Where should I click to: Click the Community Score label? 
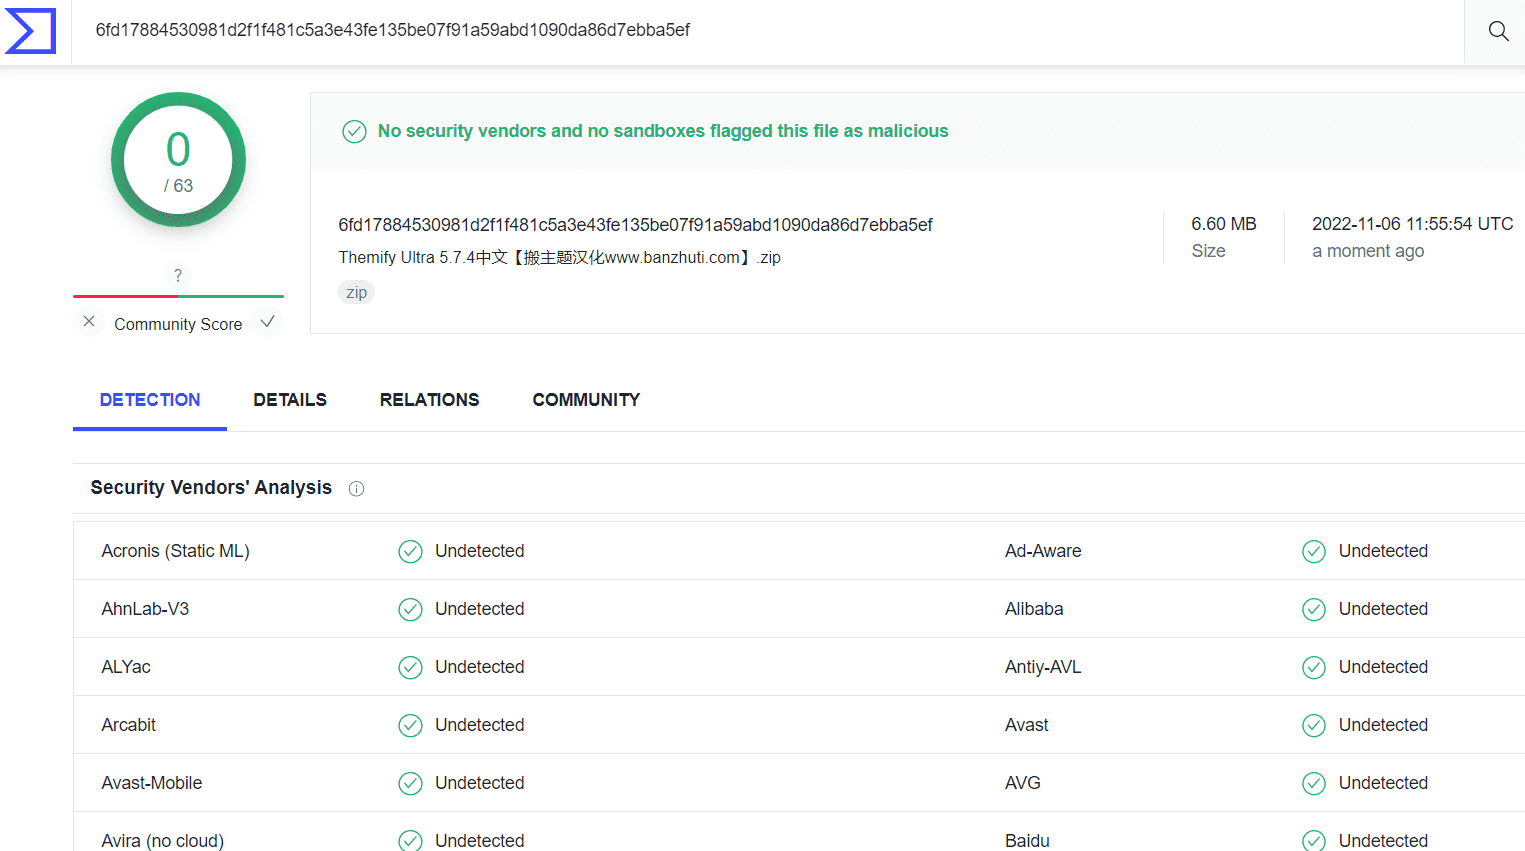(x=178, y=324)
